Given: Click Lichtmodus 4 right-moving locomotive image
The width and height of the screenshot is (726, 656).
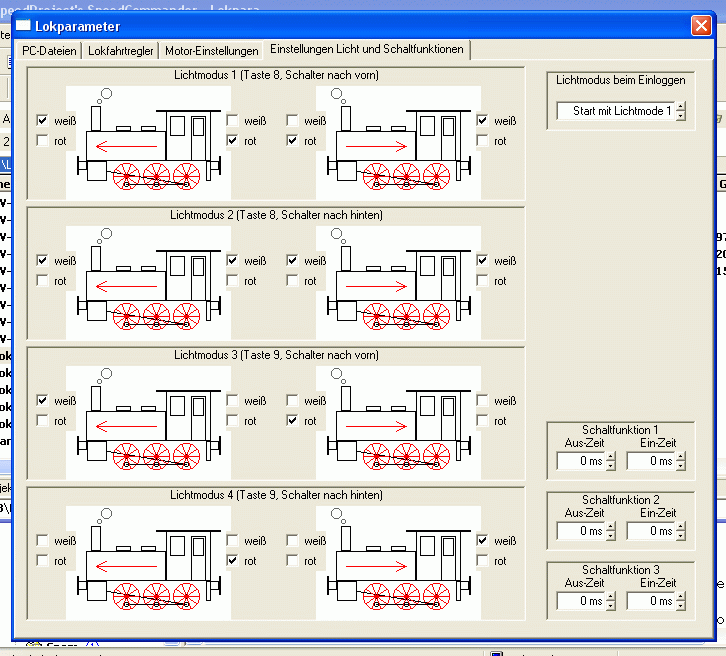Looking at the screenshot, I should coord(399,563).
